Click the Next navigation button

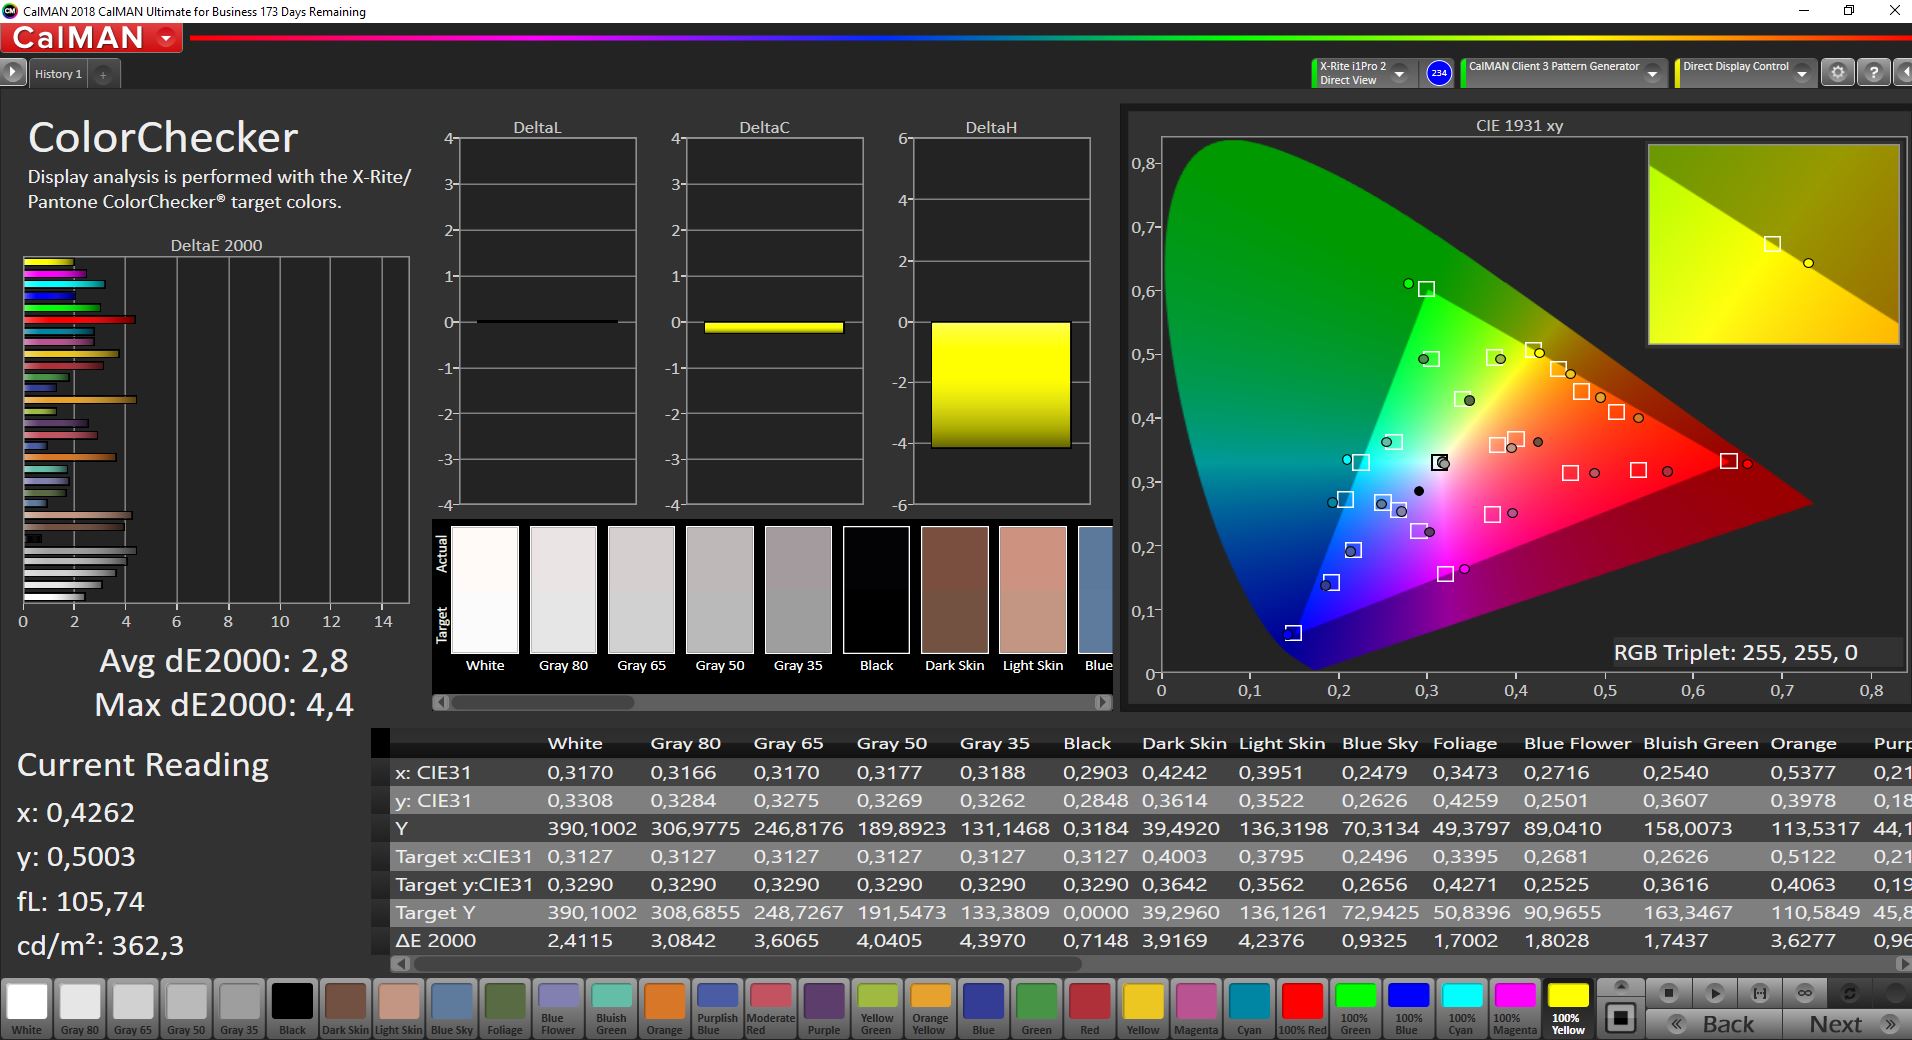(1849, 1024)
